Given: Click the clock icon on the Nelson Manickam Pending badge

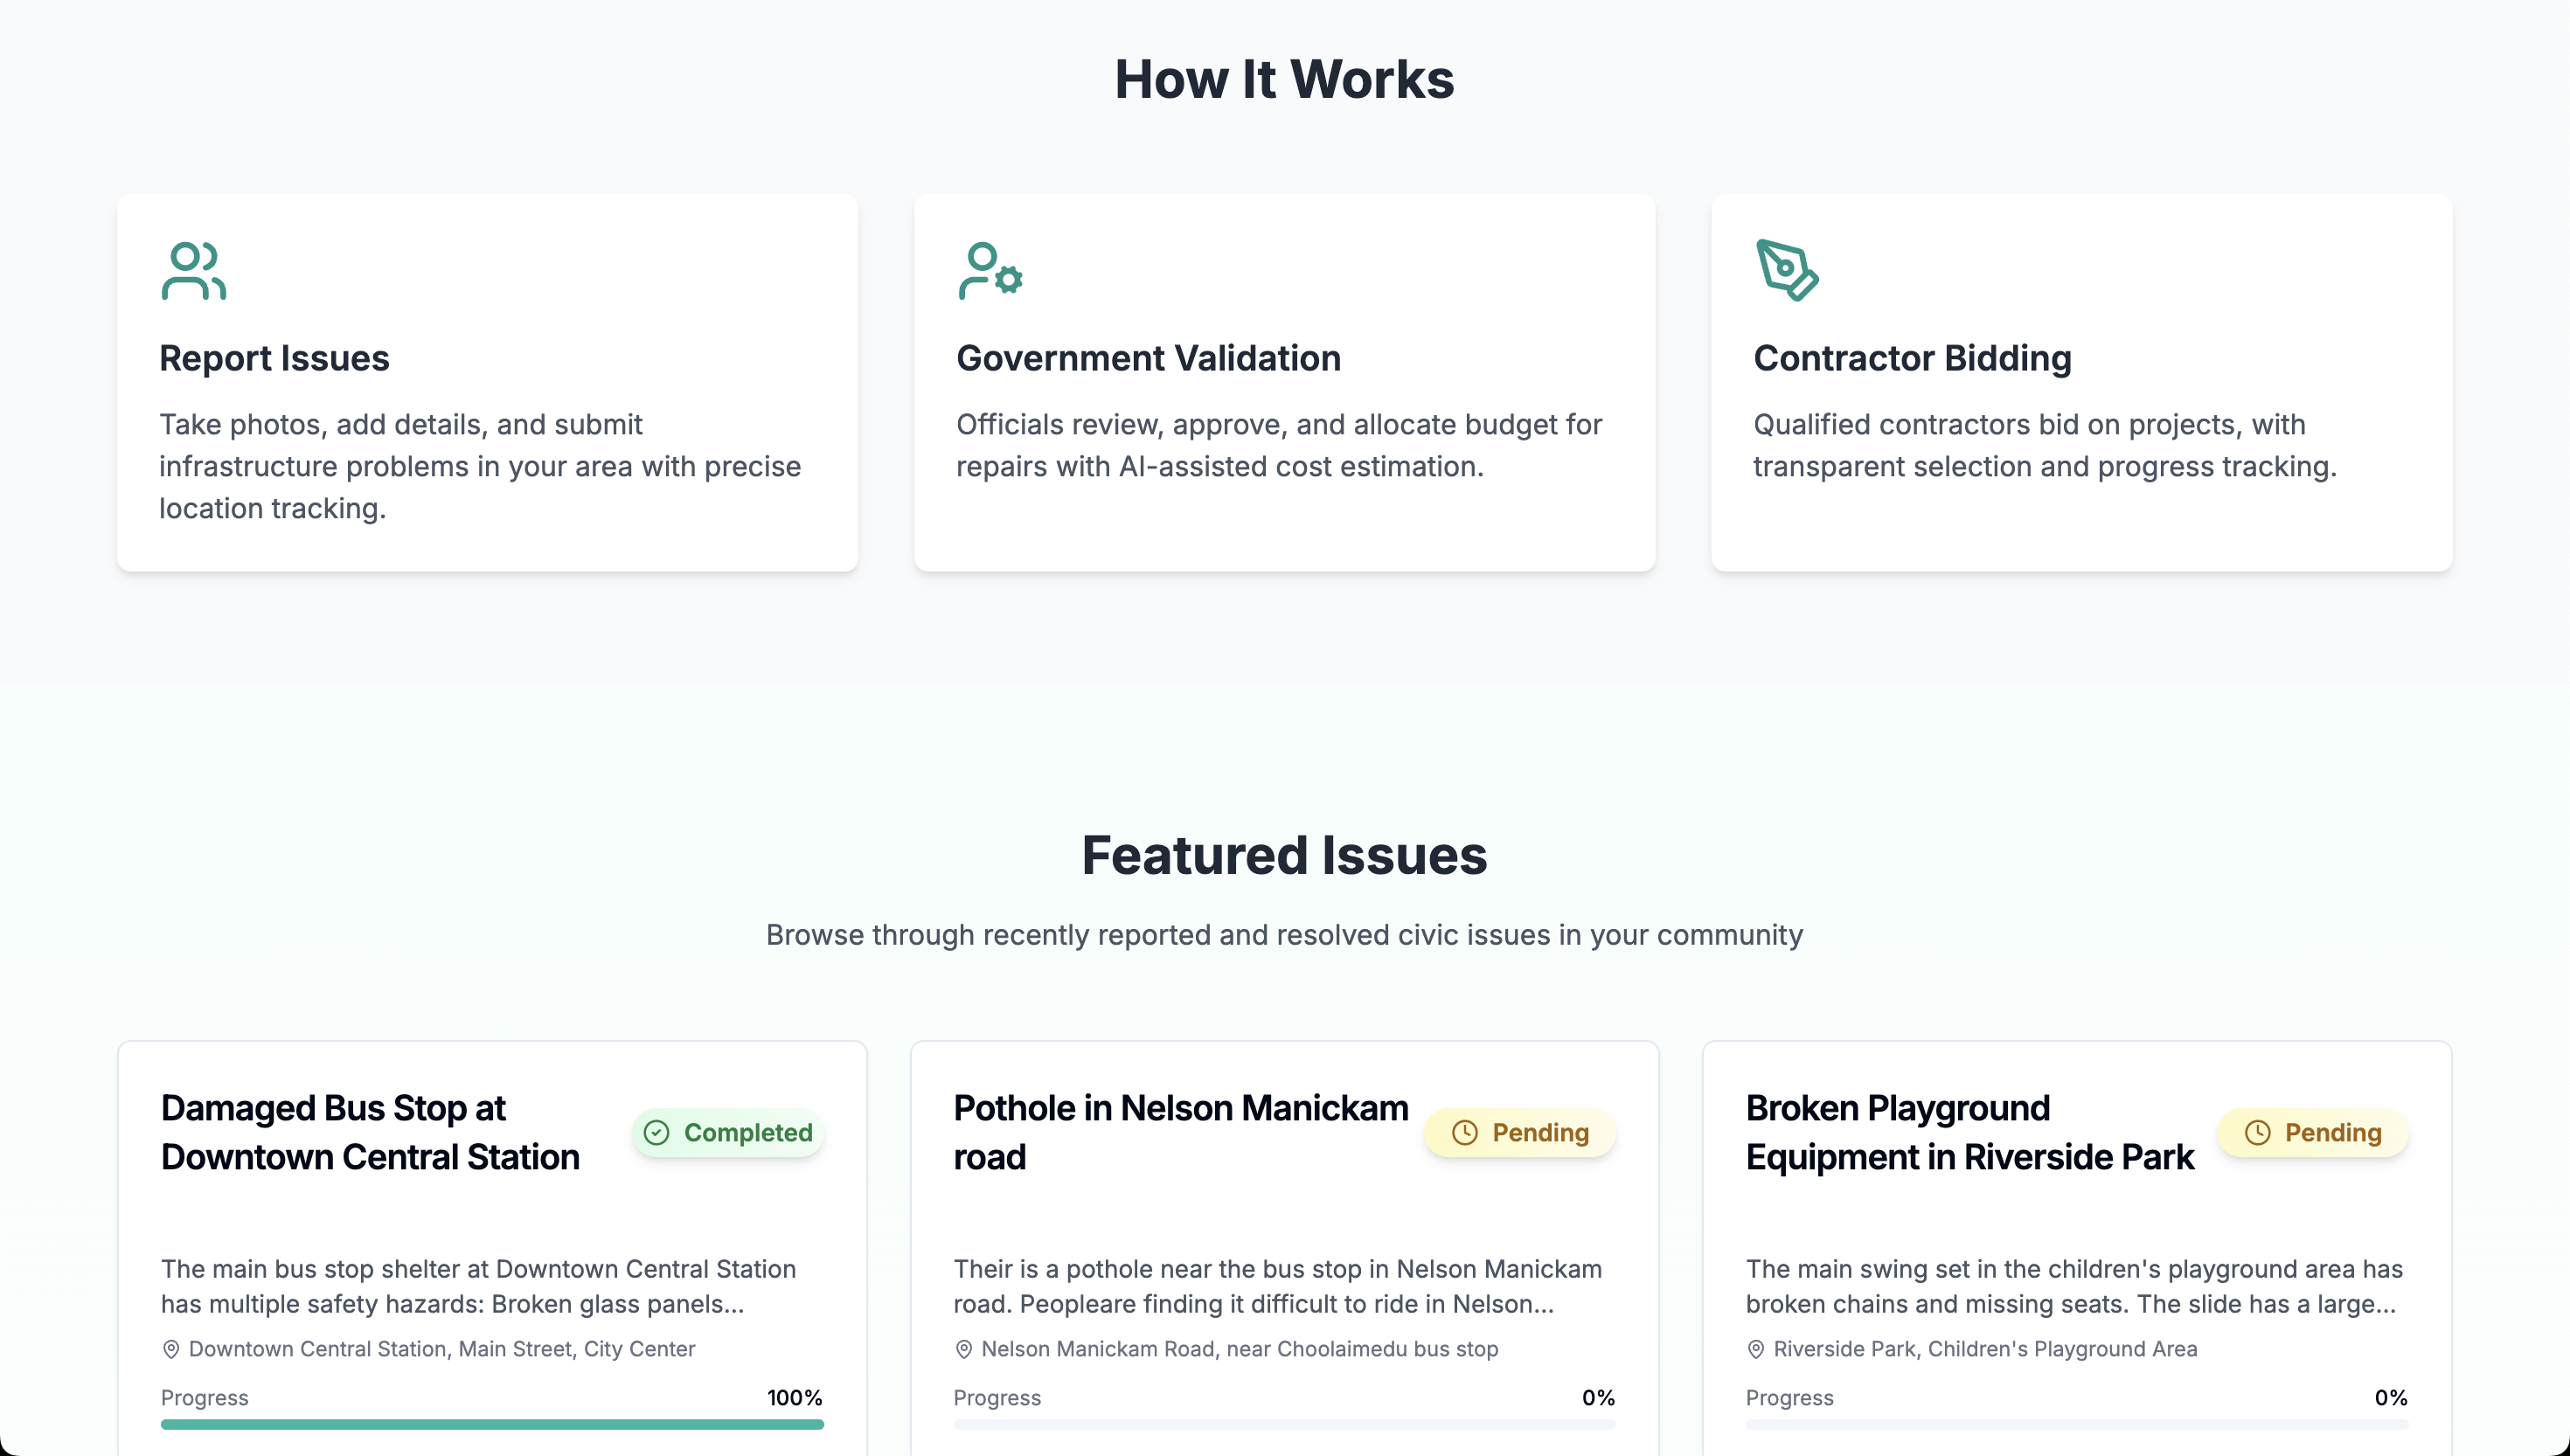Looking at the screenshot, I should click(x=1464, y=1132).
